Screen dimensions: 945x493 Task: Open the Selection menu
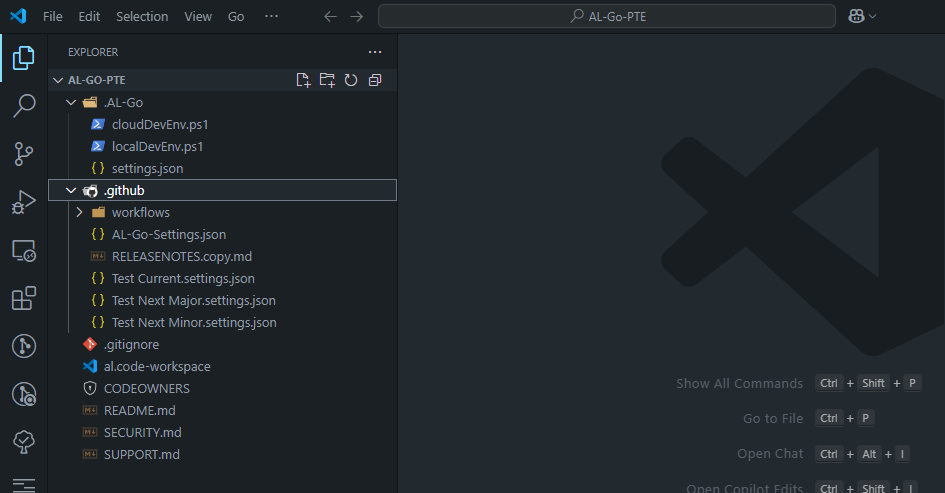tap(142, 17)
